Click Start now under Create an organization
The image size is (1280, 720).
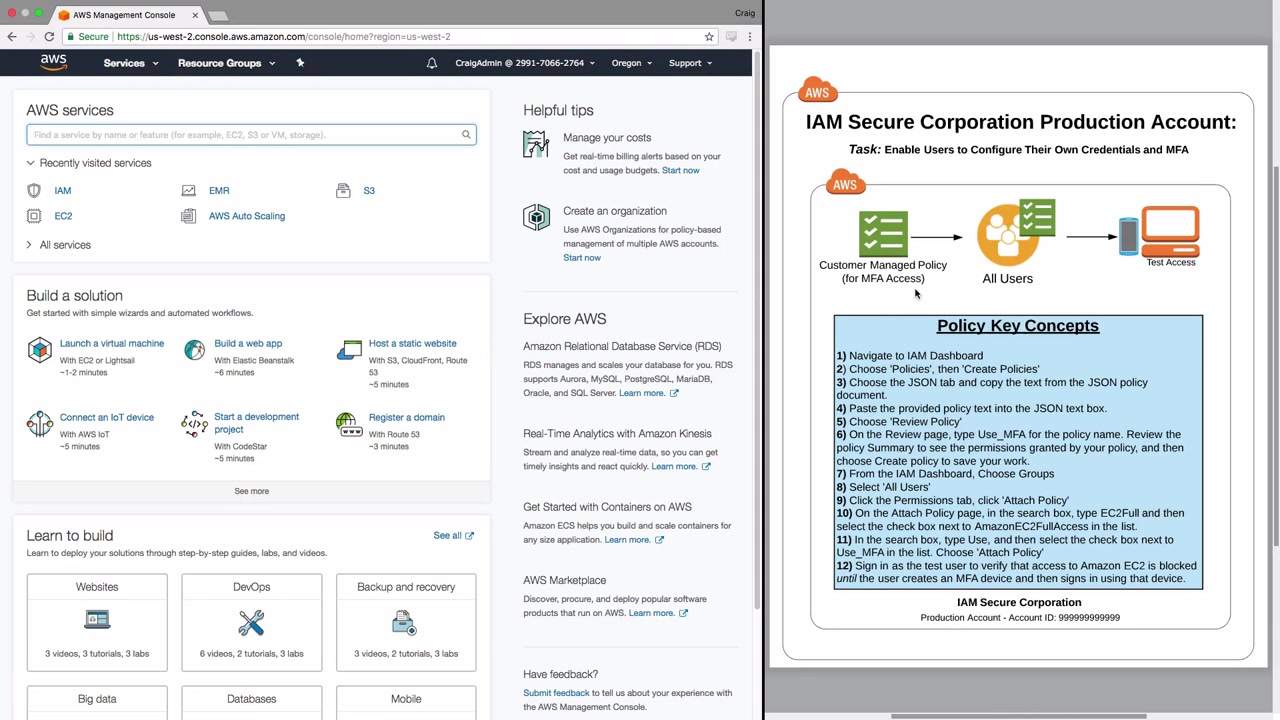tap(582, 258)
